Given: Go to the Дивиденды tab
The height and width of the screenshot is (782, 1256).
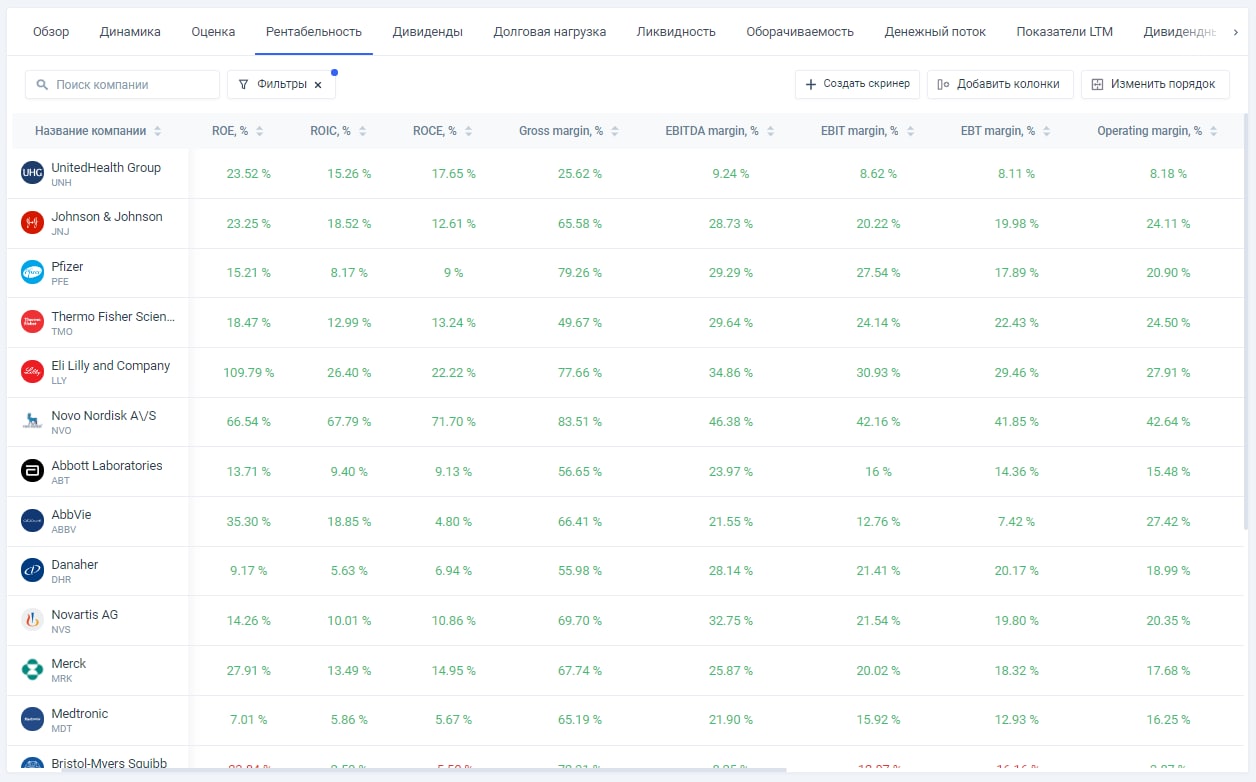Looking at the screenshot, I should (x=428, y=32).
